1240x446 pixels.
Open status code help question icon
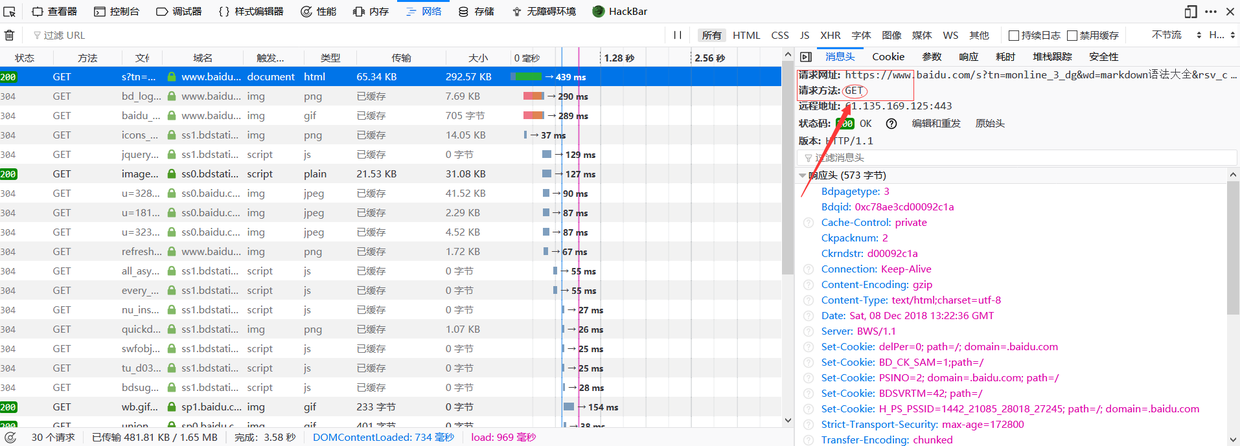[x=891, y=123]
